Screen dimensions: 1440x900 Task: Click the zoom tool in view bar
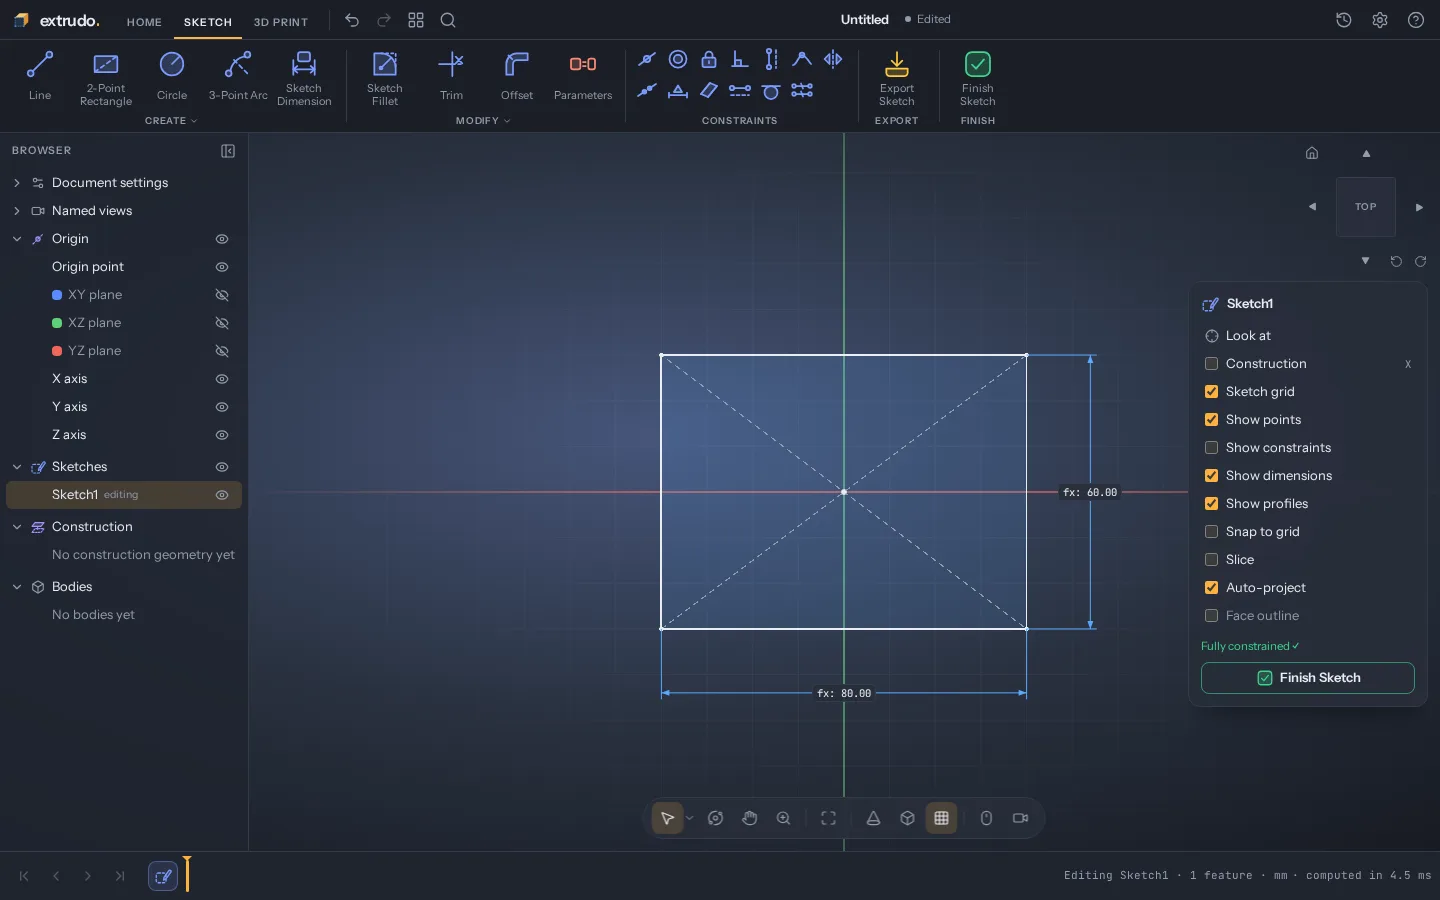[x=784, y=818]
